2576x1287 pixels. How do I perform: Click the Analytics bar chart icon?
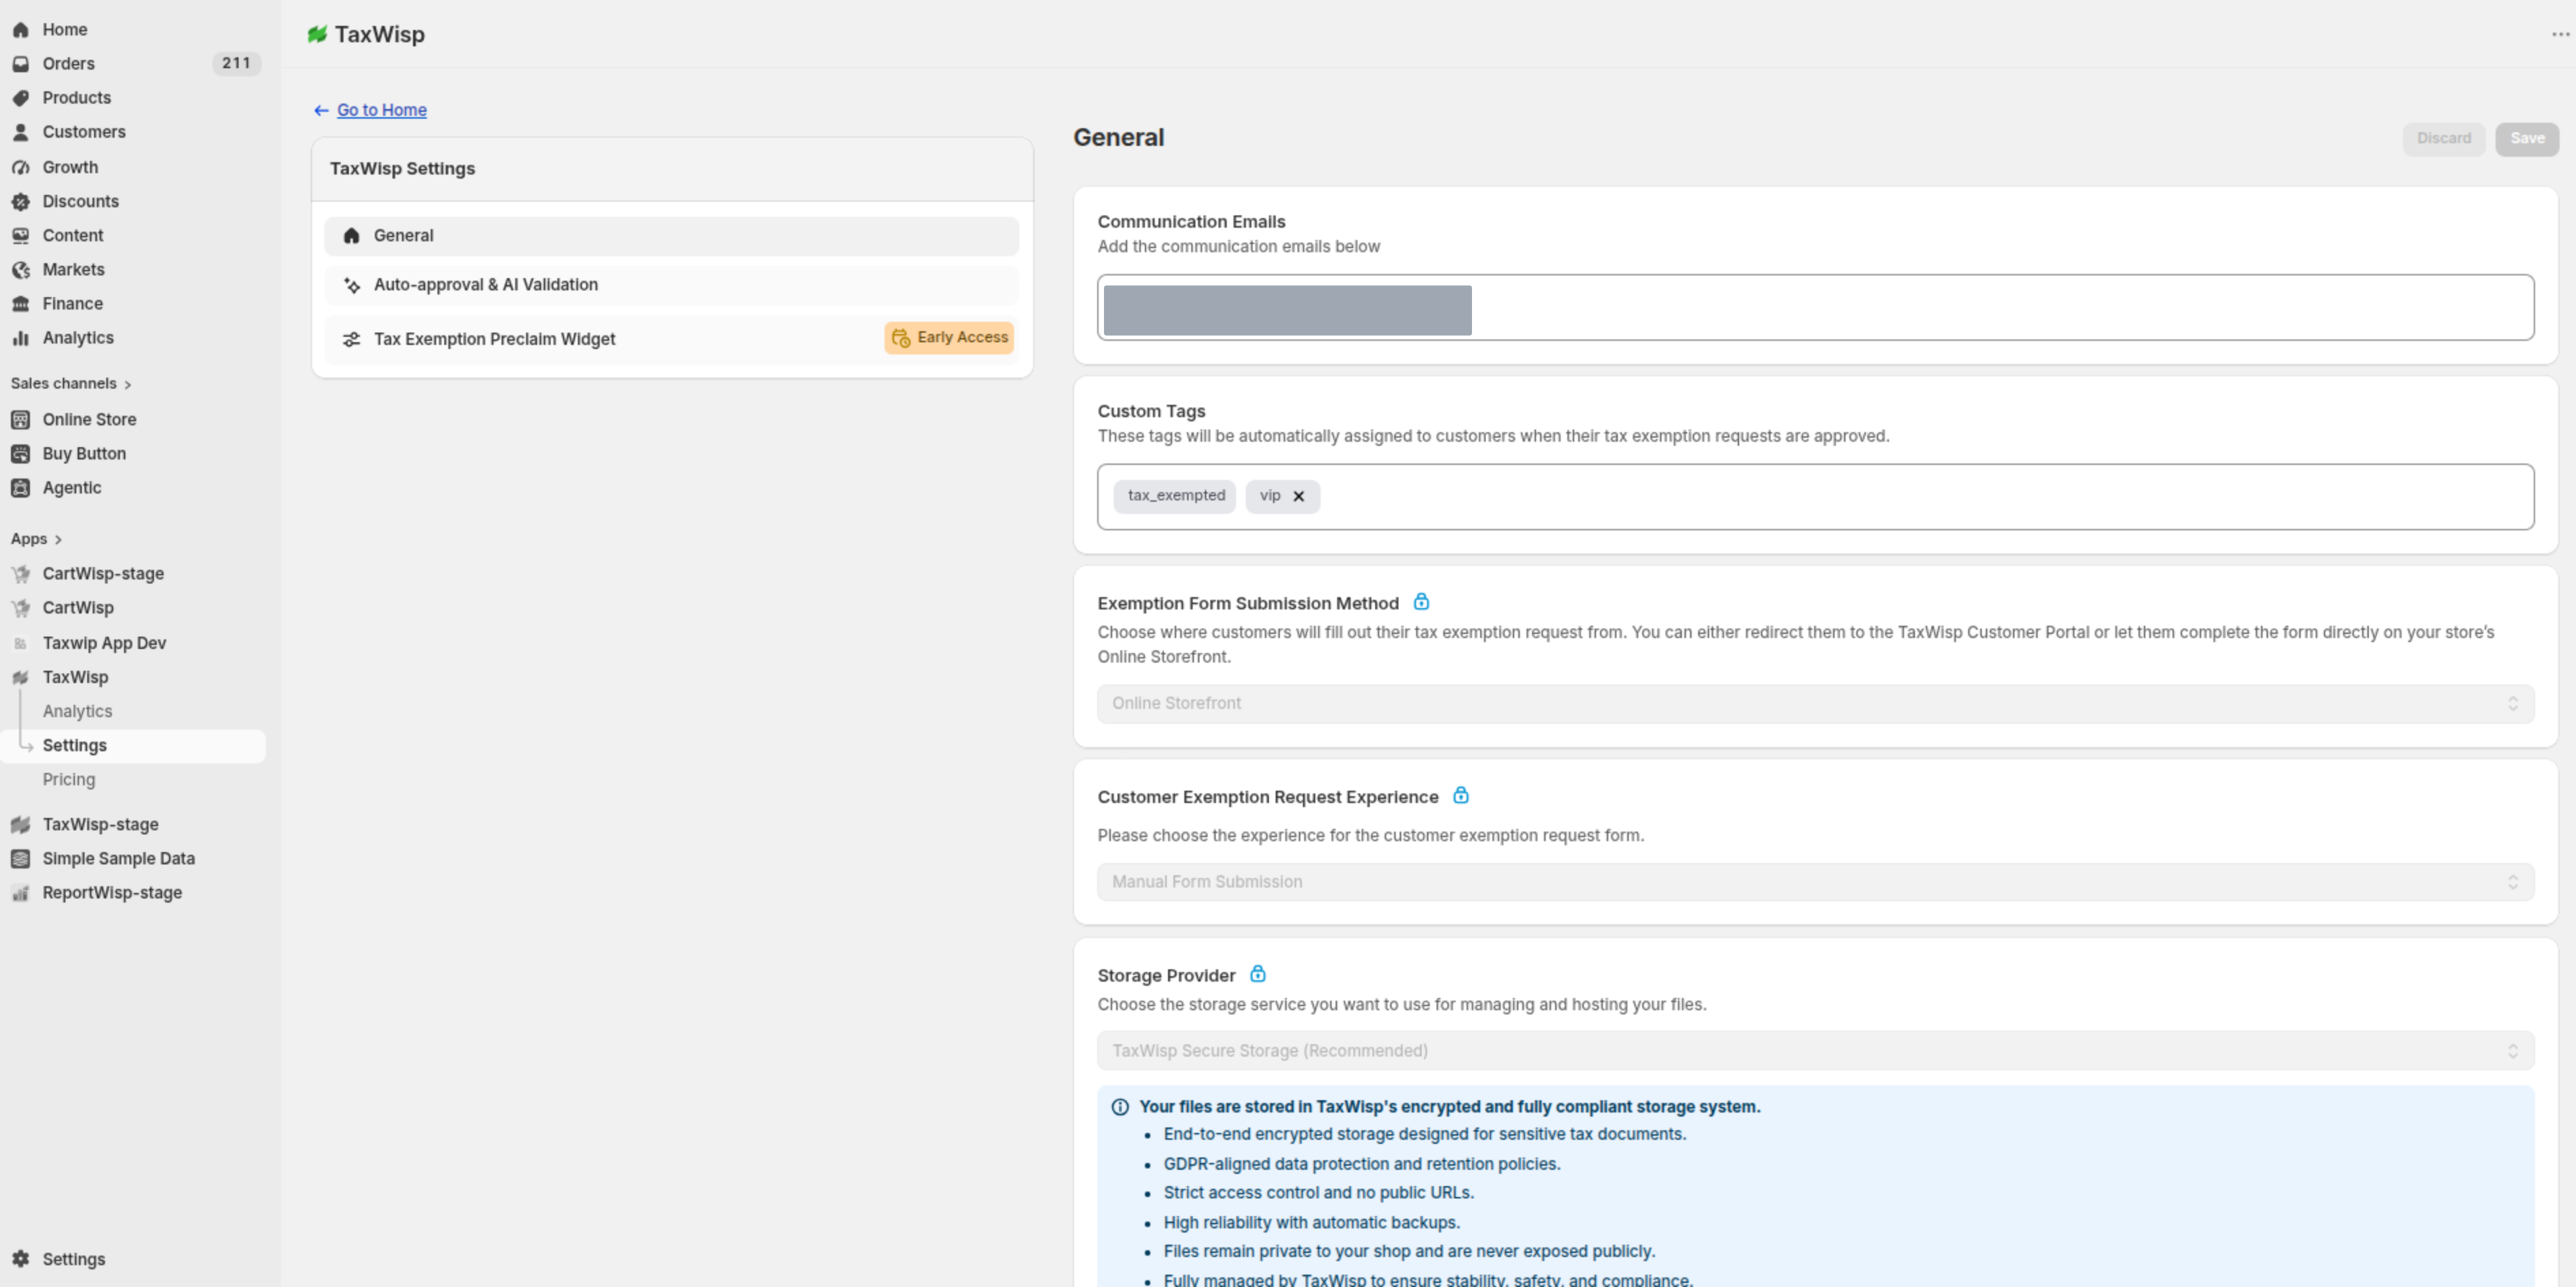tap(20, 338)
